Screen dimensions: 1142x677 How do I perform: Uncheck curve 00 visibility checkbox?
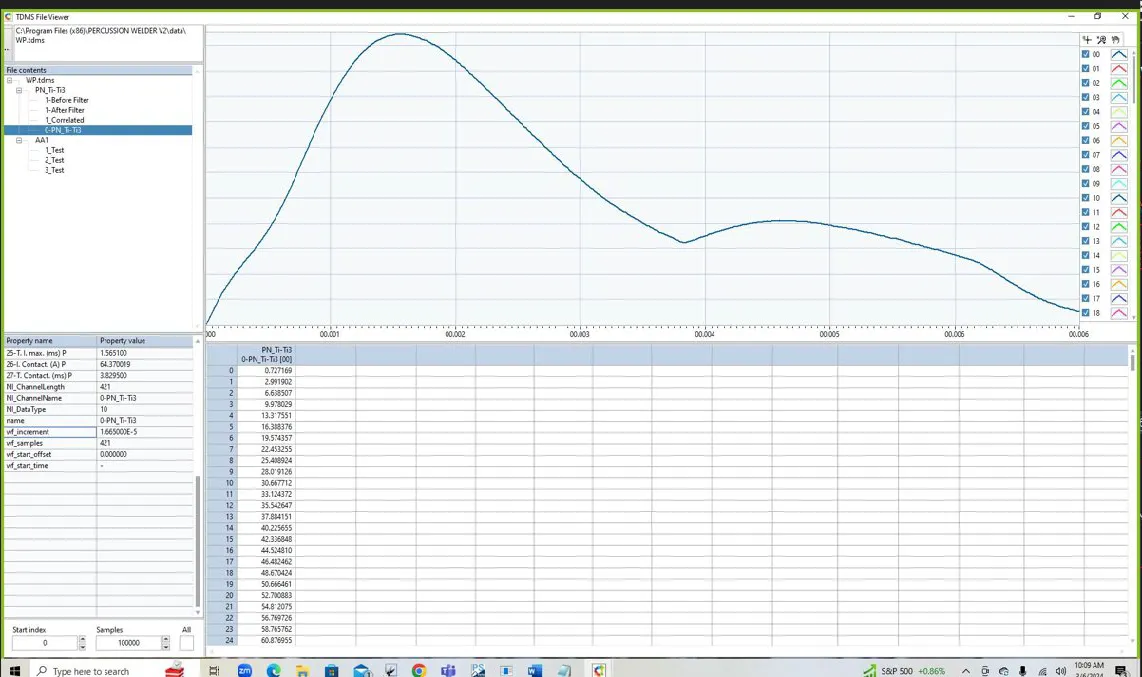[1085, 55]
